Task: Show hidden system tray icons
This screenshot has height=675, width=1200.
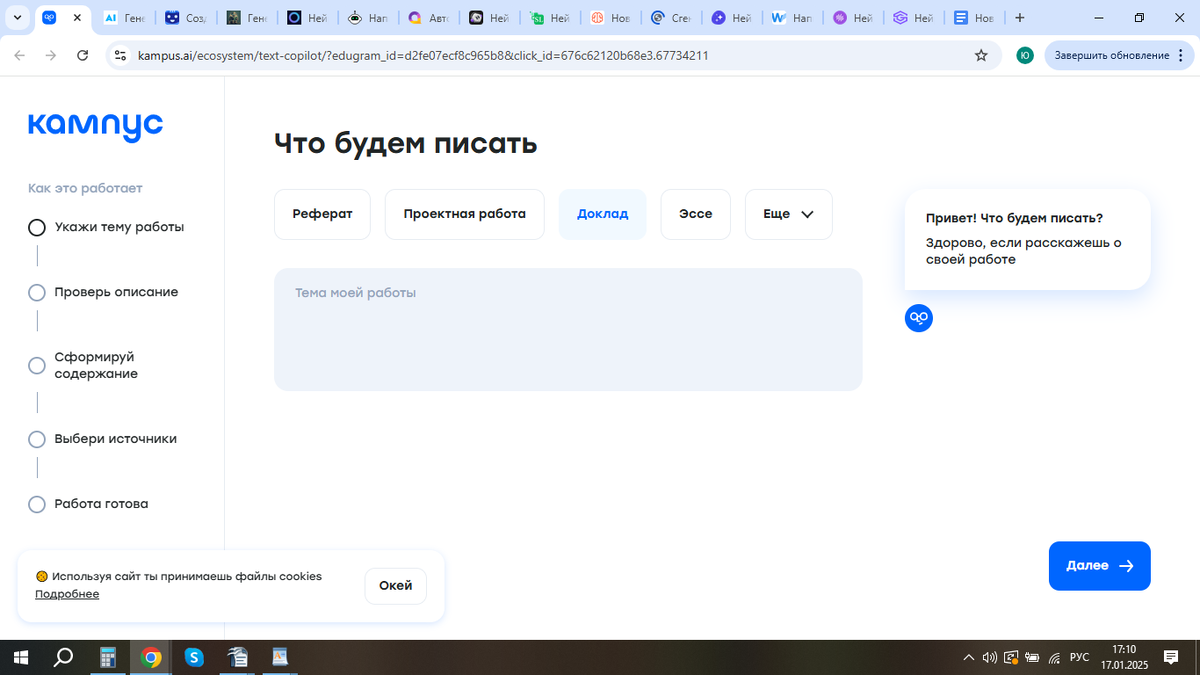Action: tap(968, 657)
